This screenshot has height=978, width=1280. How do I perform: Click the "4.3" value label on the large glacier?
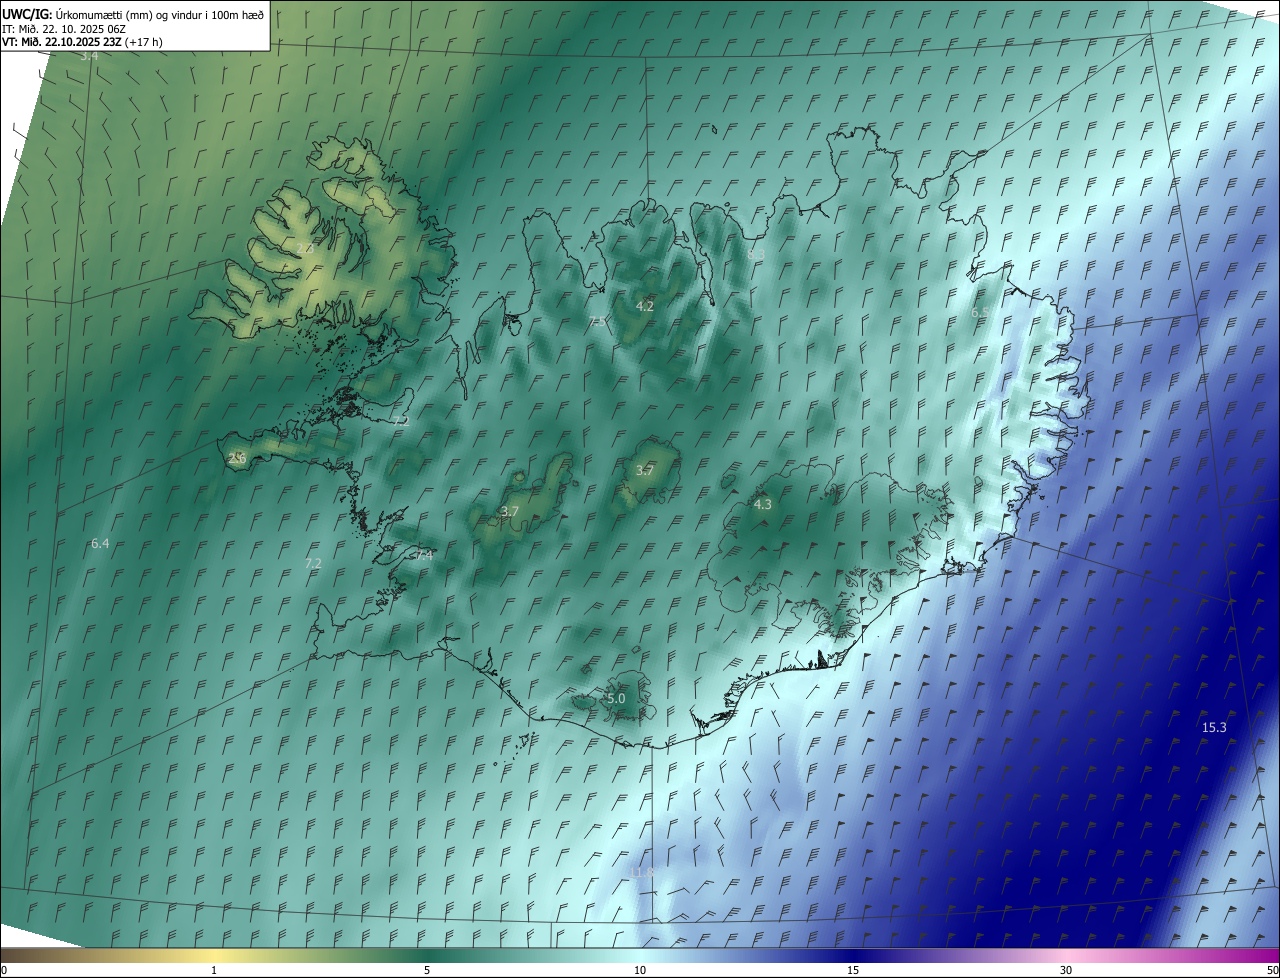click(762, 505)
